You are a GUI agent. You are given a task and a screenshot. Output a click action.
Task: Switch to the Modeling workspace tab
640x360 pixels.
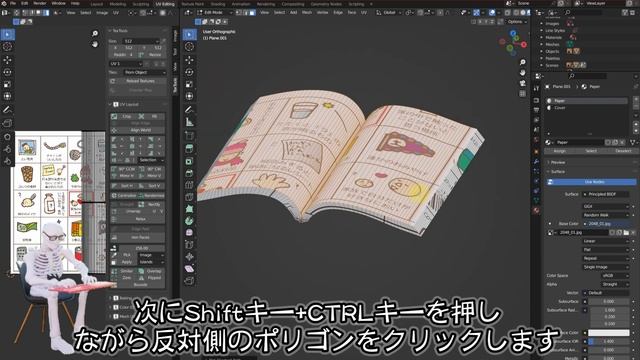(118, 4)
